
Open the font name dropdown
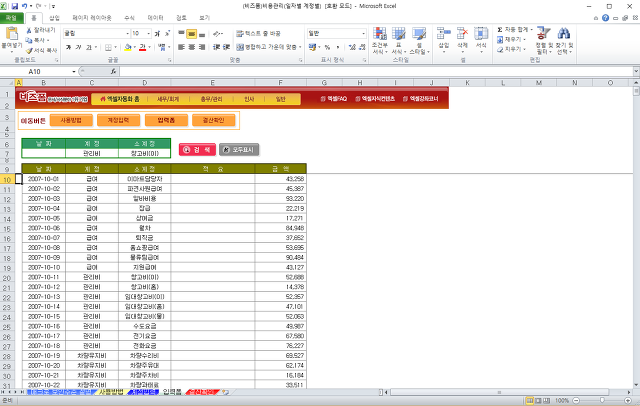[x=127, y=33]
